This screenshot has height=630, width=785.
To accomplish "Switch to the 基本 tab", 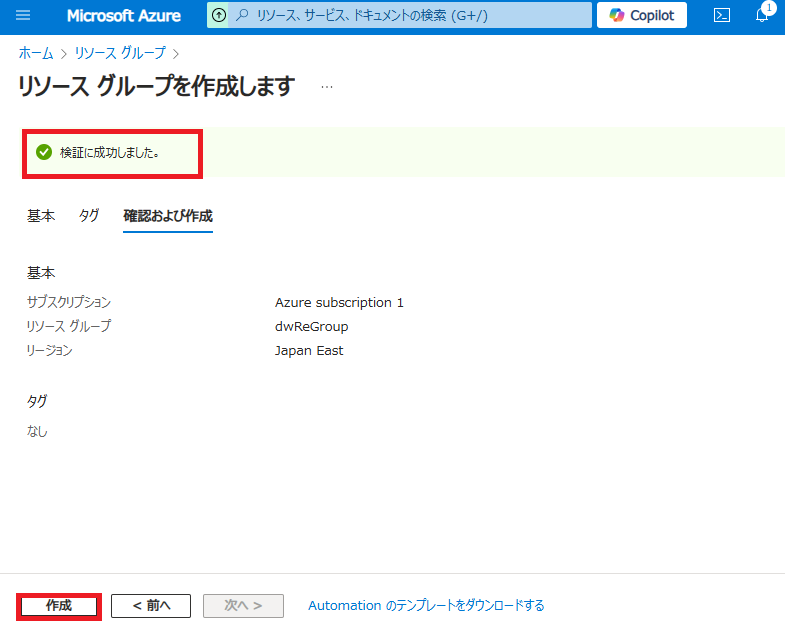I will [x=41, y=216].
